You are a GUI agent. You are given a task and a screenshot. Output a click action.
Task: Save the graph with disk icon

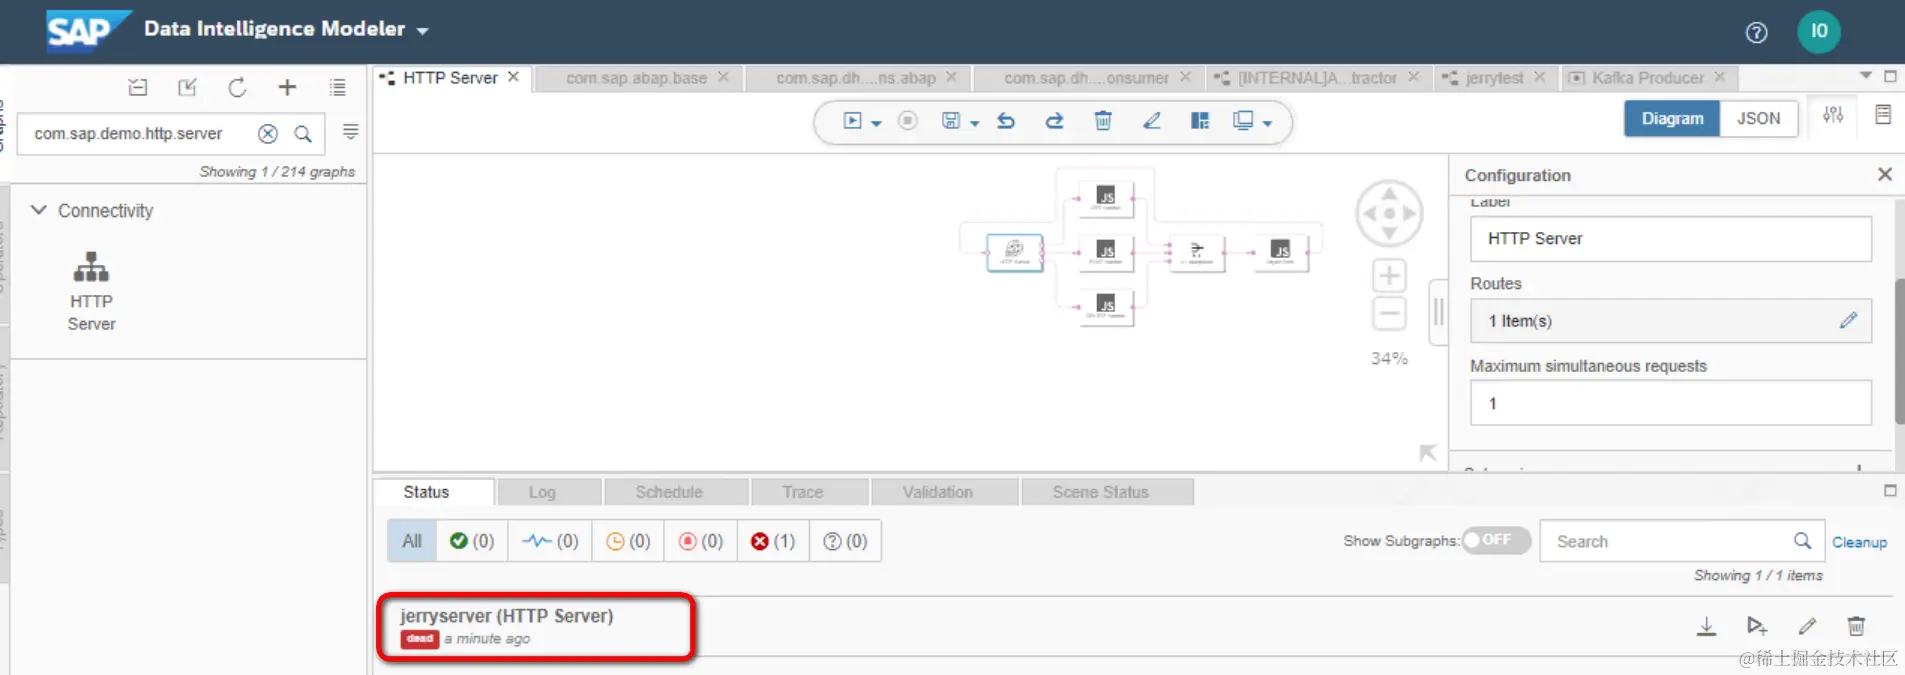(951, 121)
